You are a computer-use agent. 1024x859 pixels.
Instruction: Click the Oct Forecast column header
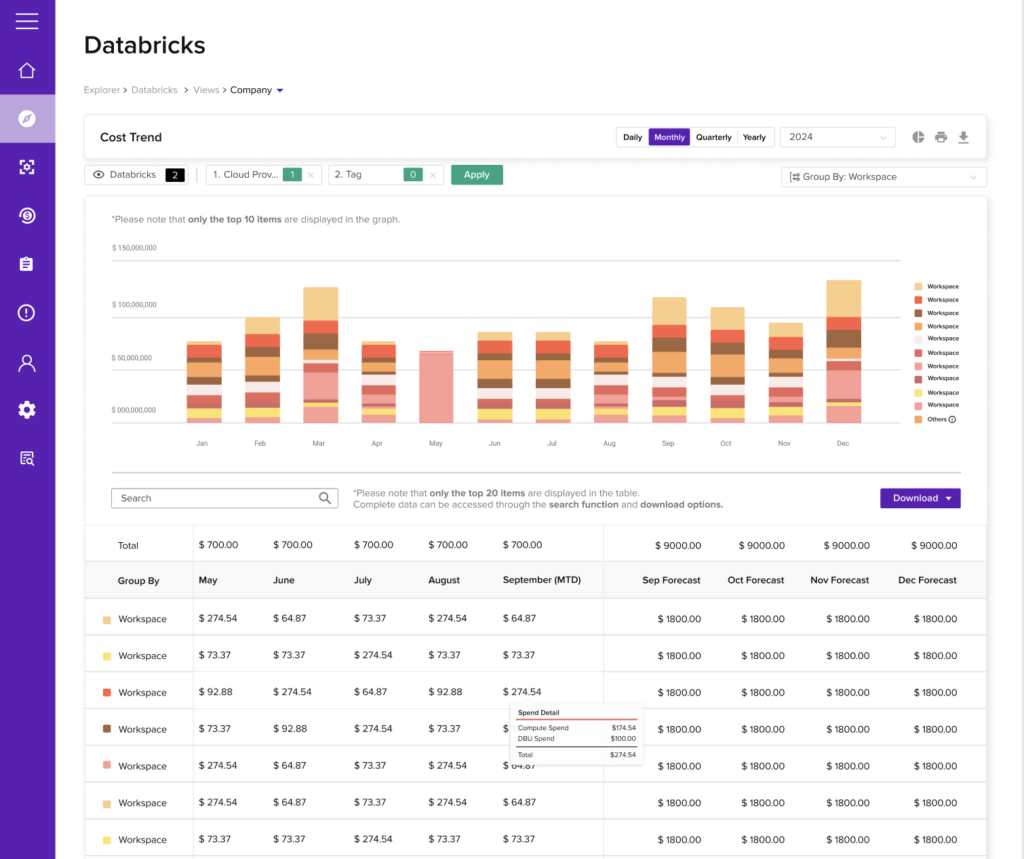(756, 580)
